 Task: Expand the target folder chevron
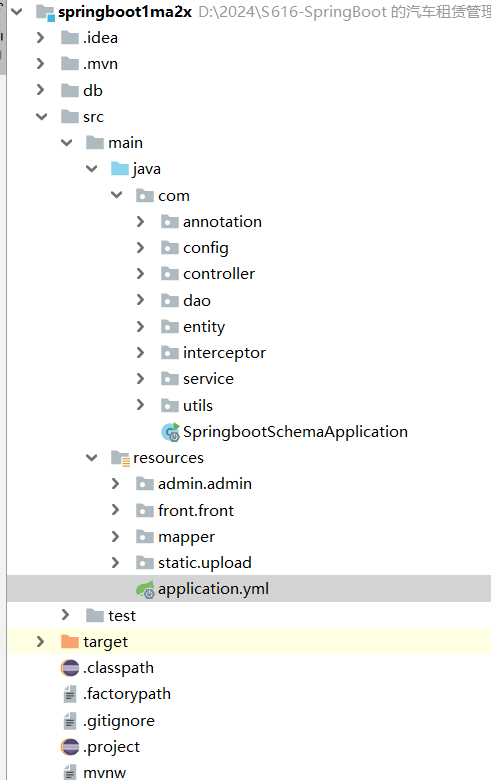[x=41, y=642]
